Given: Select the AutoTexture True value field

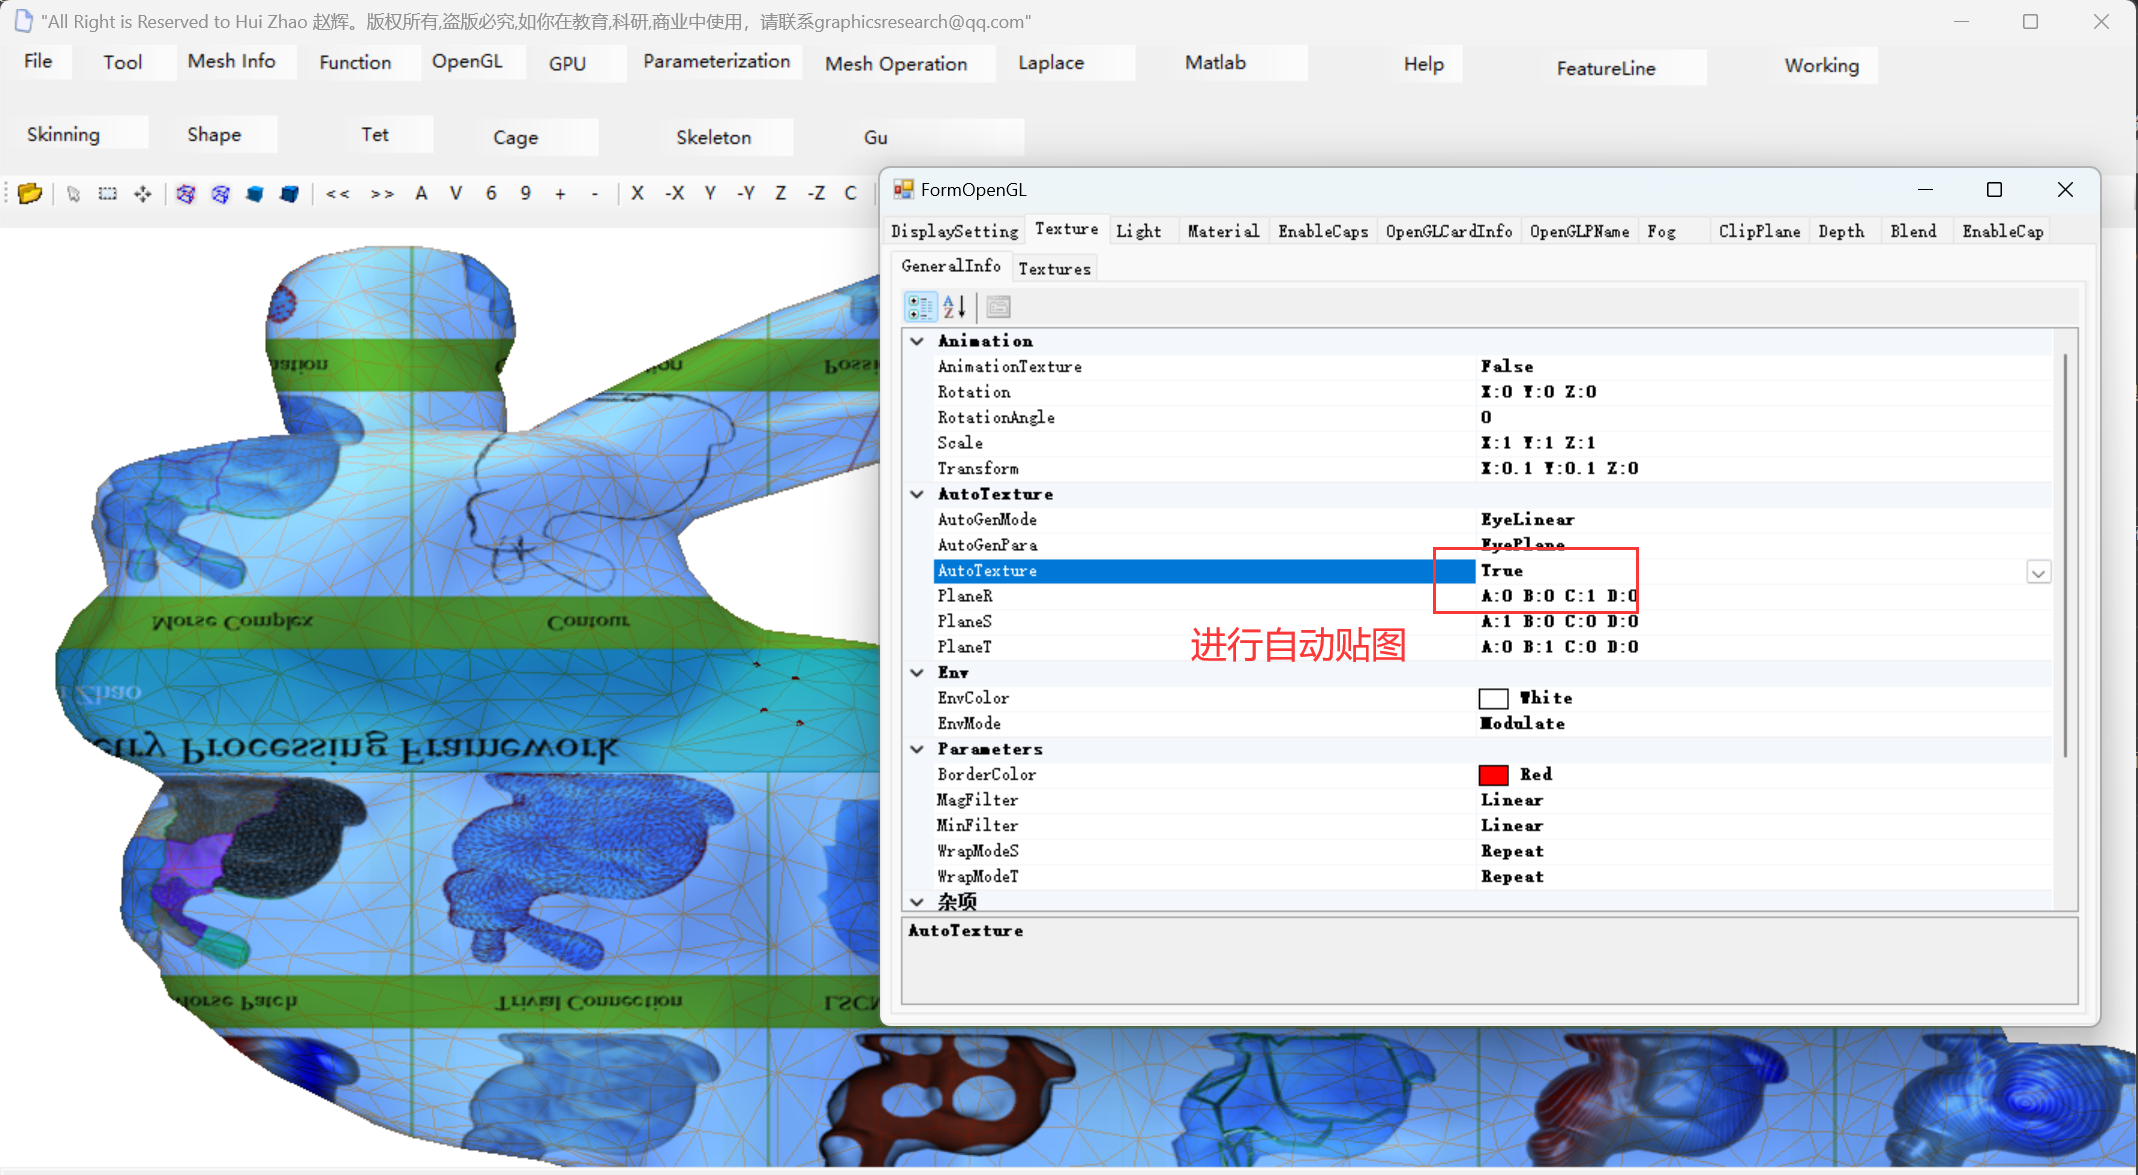Looking at the screenshot, I should pos(1502,570).
